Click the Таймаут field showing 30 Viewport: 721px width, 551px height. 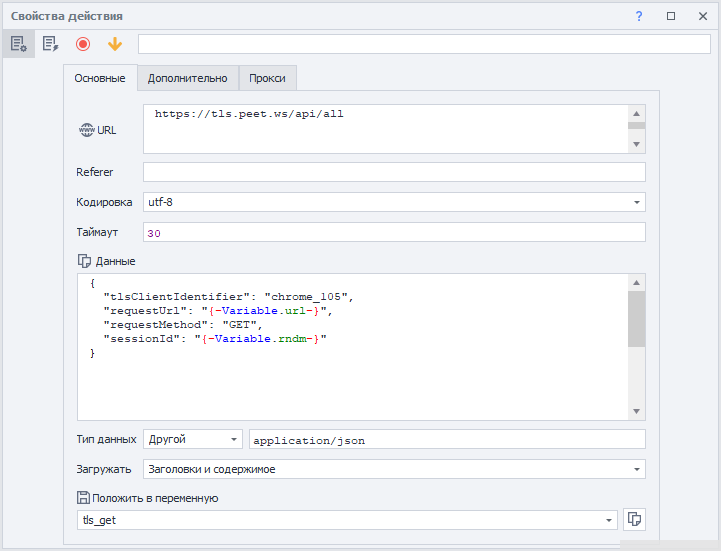[394, 233]
